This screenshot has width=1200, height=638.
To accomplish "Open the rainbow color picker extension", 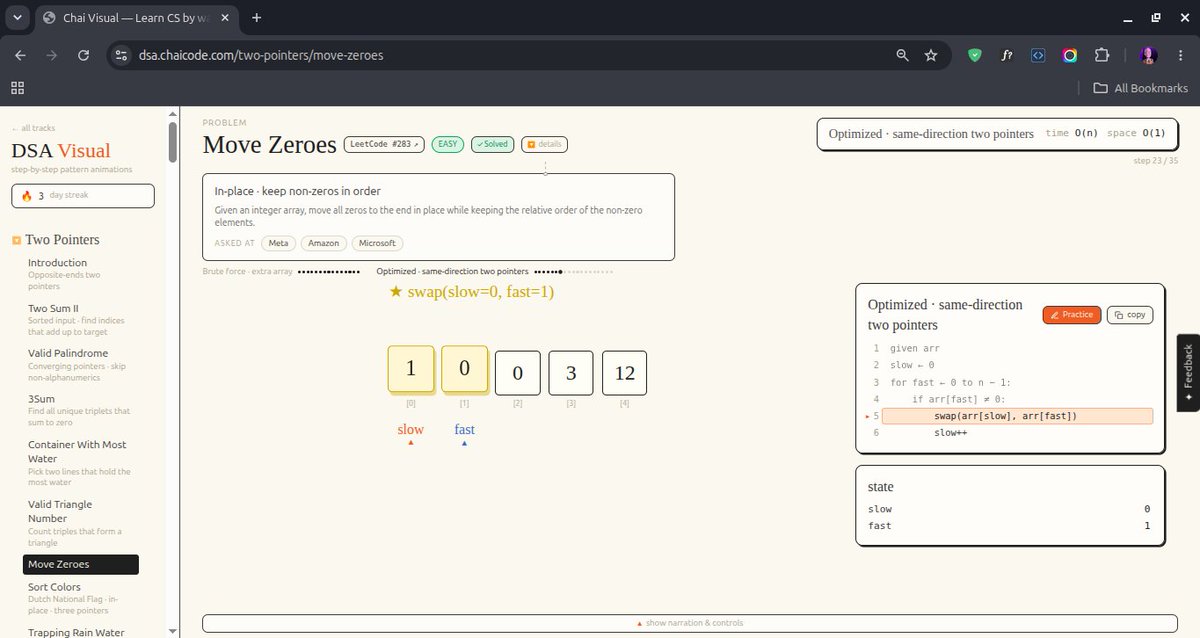I will coord(1070,55).
